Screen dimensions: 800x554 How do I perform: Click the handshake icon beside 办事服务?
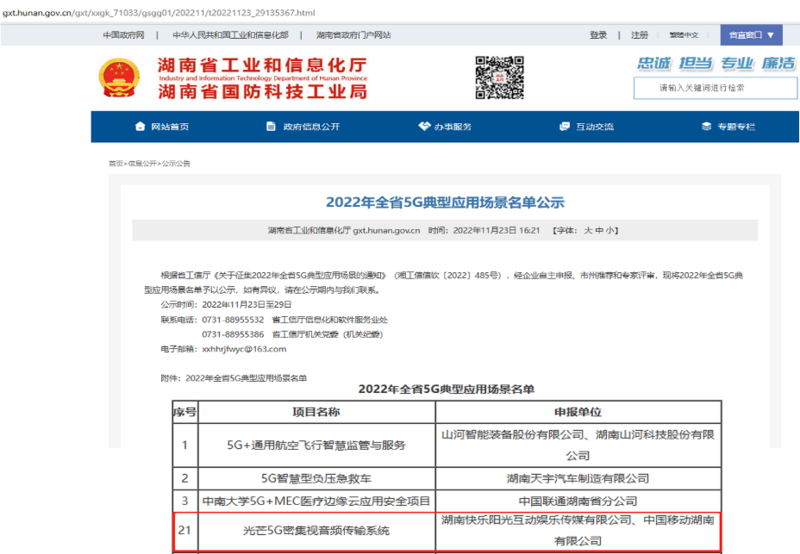(425, 127)
